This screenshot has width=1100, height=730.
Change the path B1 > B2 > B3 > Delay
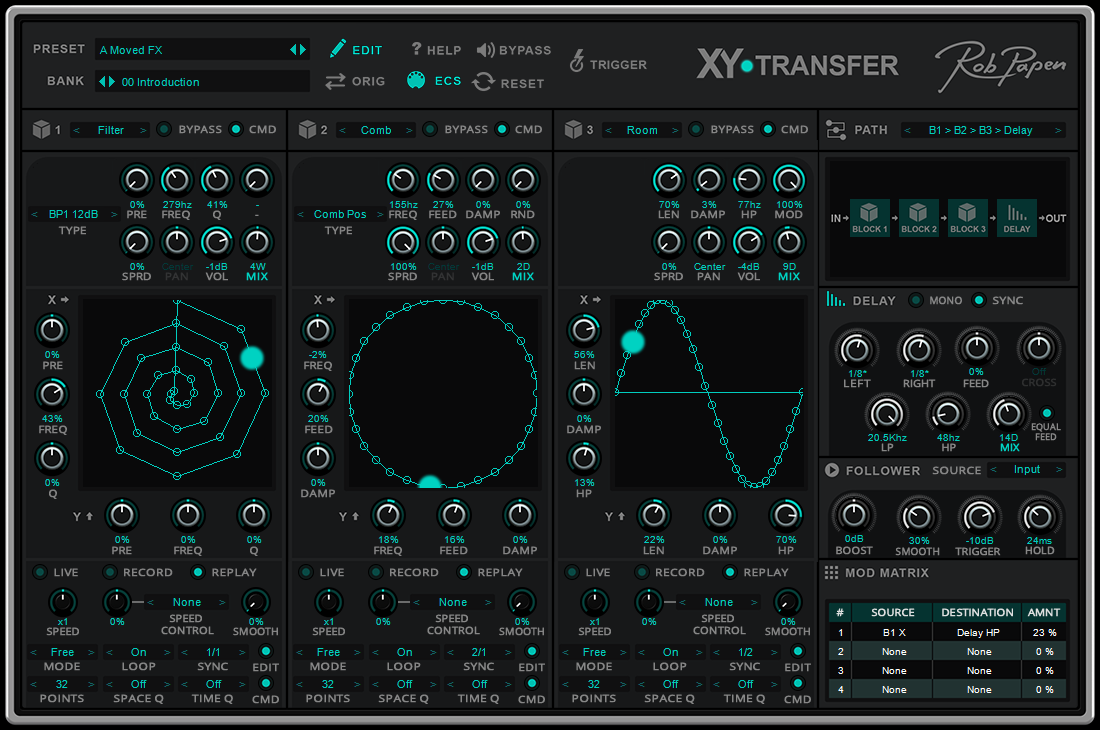coord(981,130)
